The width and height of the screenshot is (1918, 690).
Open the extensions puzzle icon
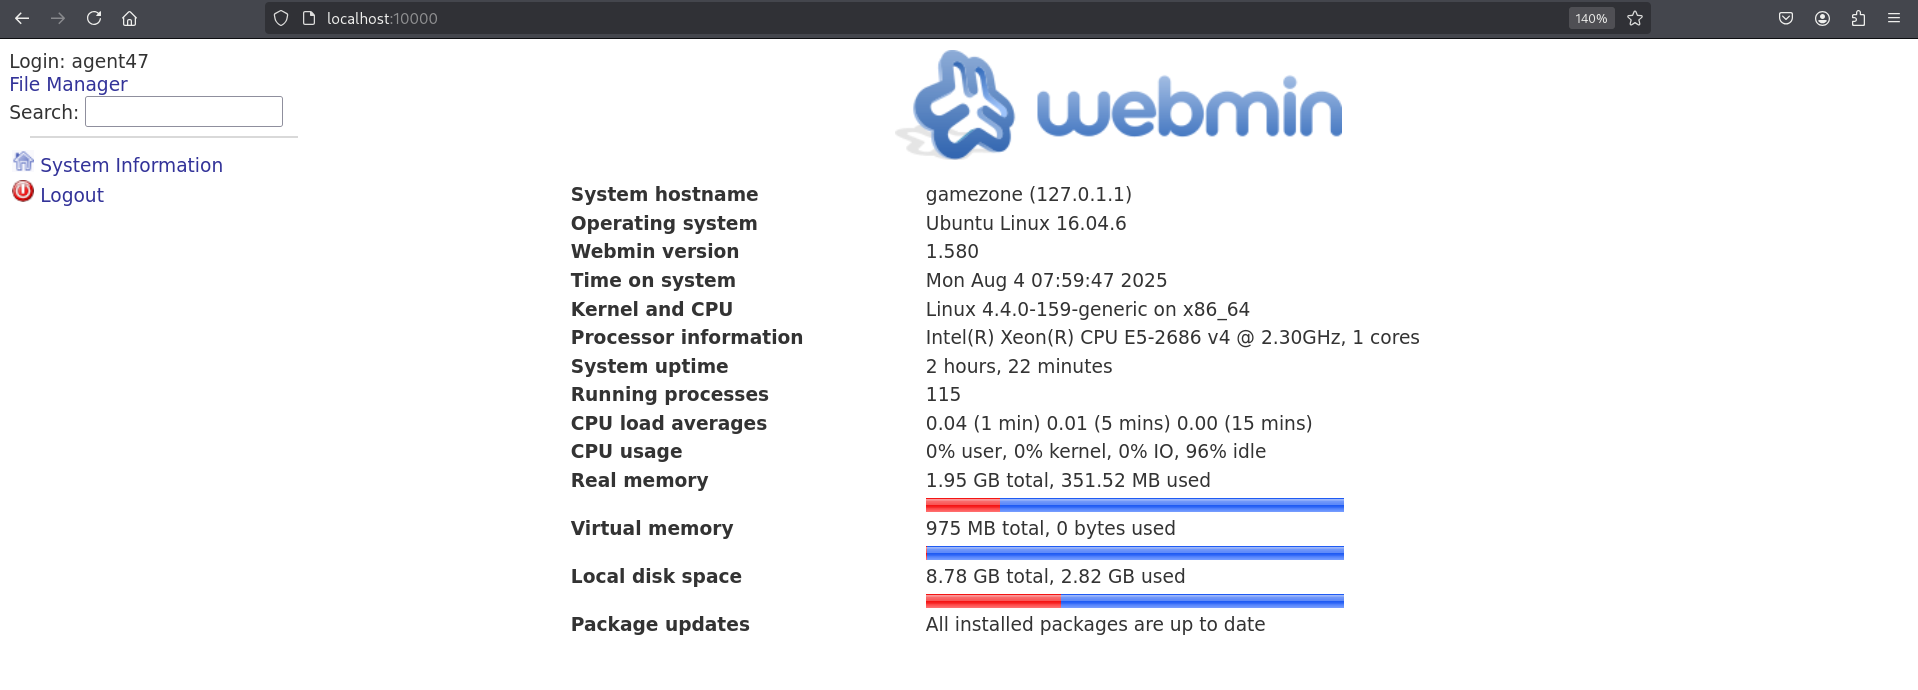pyautogui.click(x=1858, y=18)
